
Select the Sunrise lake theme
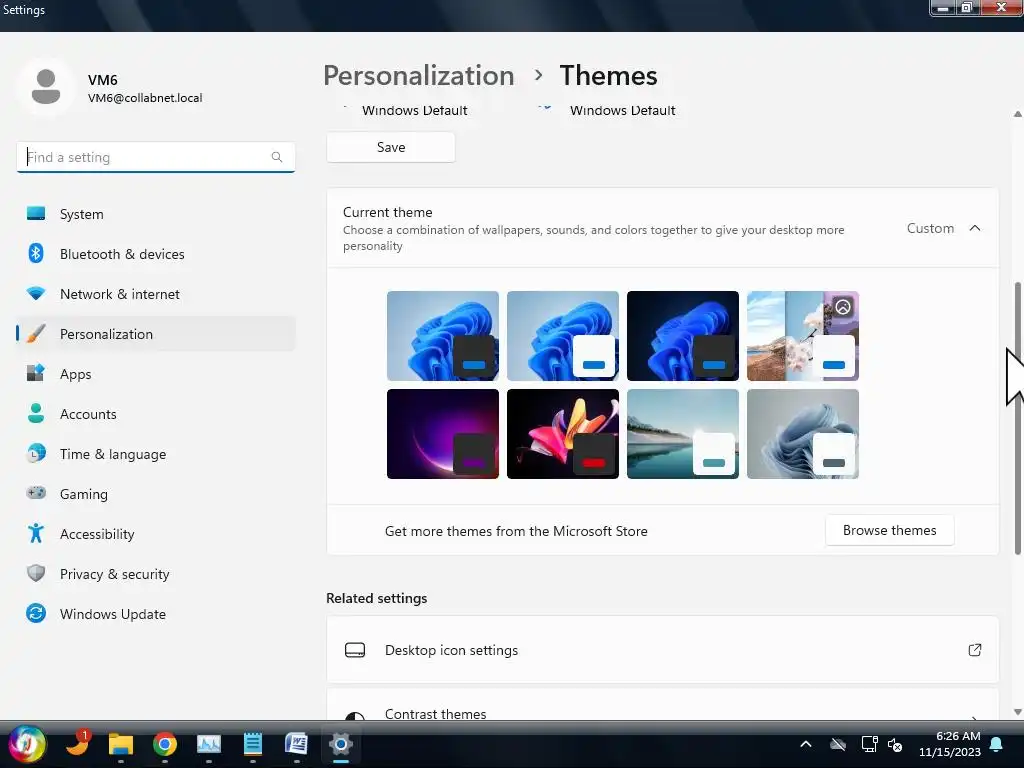pos(683,434)
